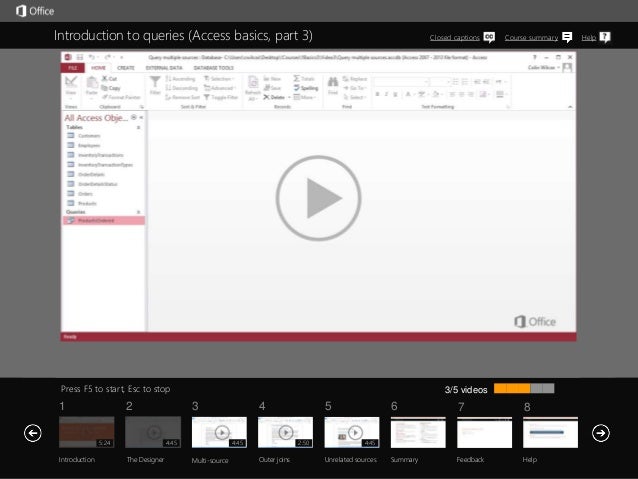Image resolution: width=638 pixels, height=479 pixels.
Task: Switch to the CREATE ribbon tab
Action: [126, 68]
